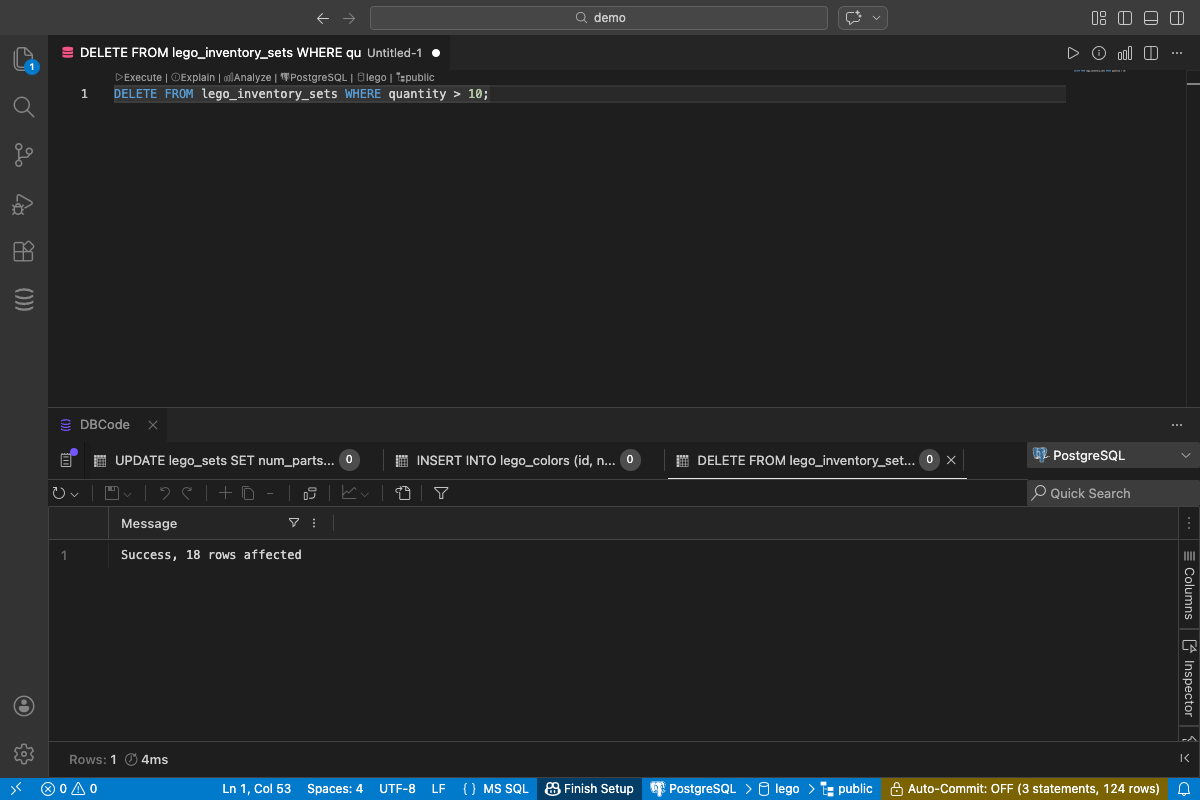Image resolution: width=1200 pixels, height=800 pixels.
Task: Undo changes using the undo arrow icon
Action: 165,493
